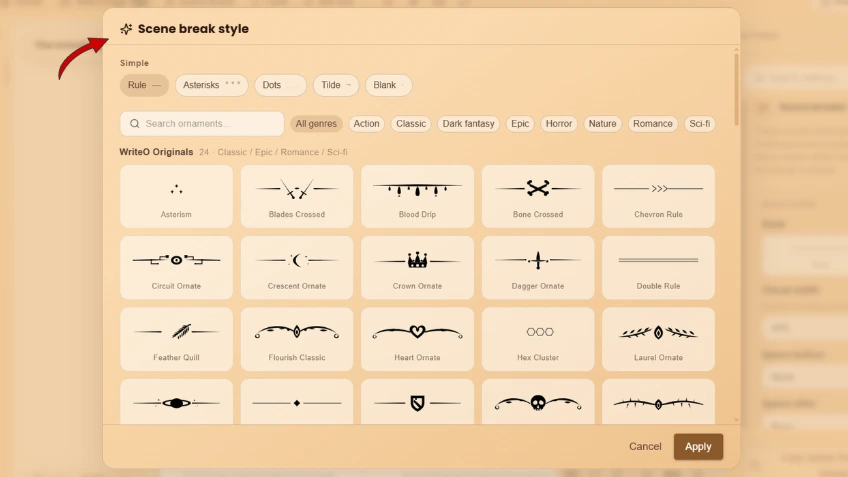The height and width of the screenshot is (477, 848).
Task: Select the Laurel Ornate ornament
Action: tap(658, 339)
